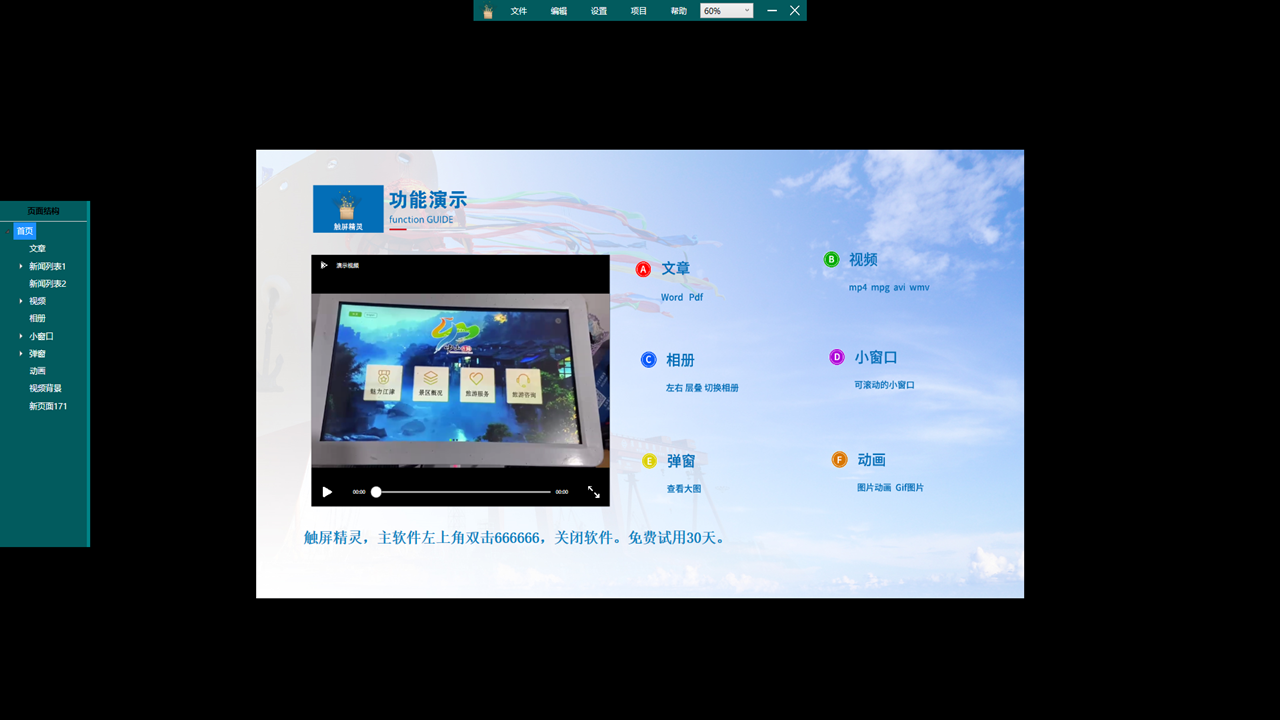This screenshot has width=1280, height=720.
Task: Click the orange F circle icon
Action: [839, 460]
